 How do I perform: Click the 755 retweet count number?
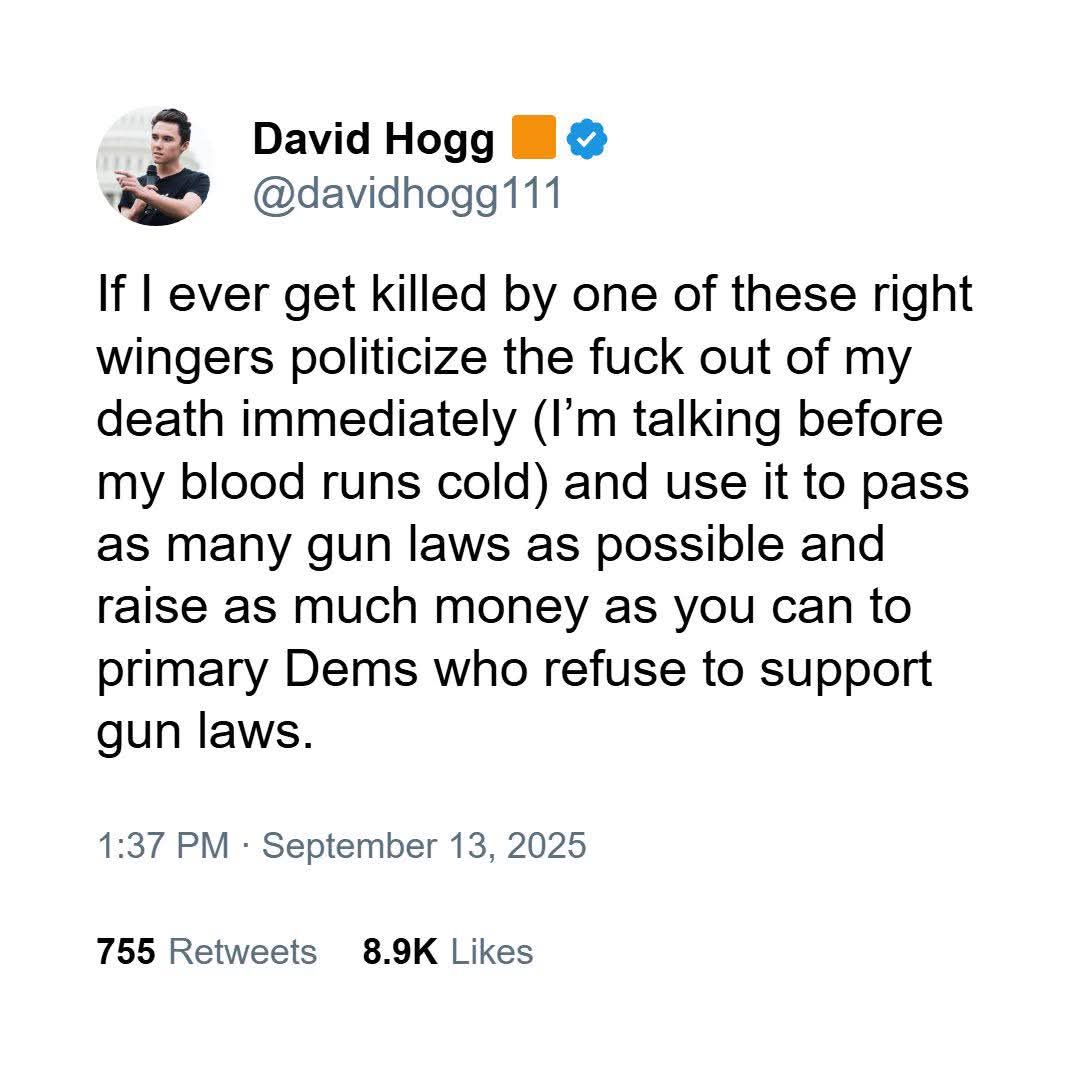click(x=126, y=952)
